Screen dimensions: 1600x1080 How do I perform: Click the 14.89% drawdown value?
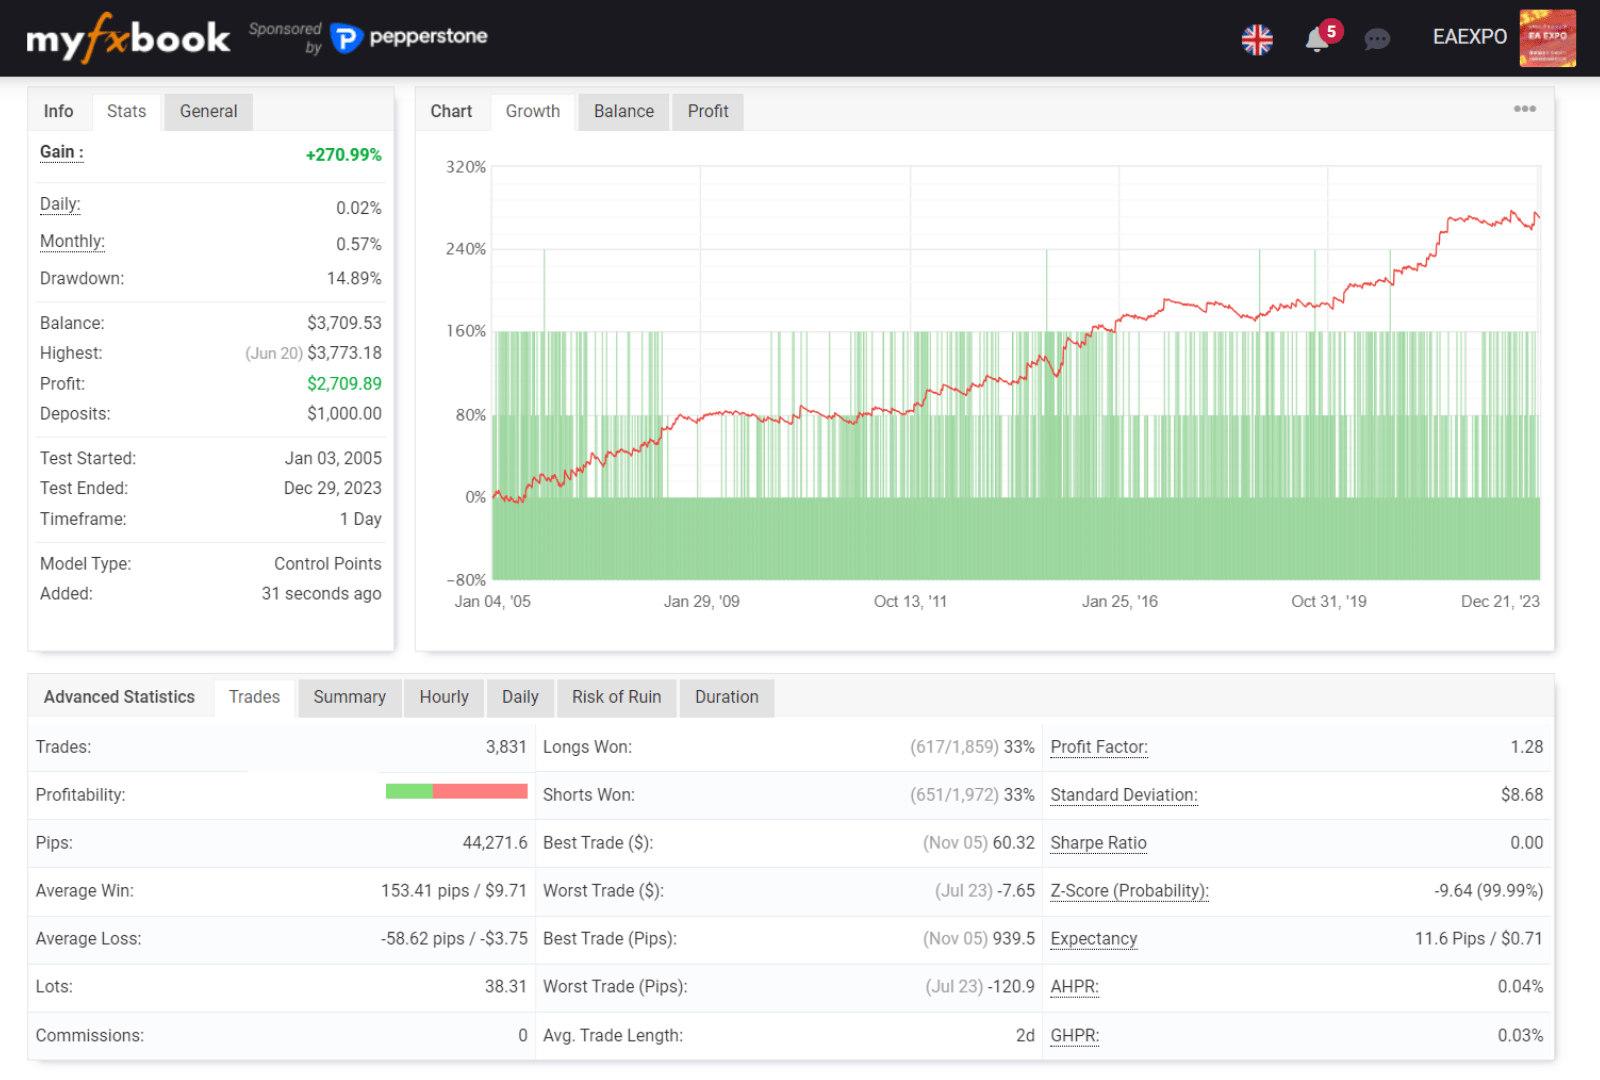354,278
